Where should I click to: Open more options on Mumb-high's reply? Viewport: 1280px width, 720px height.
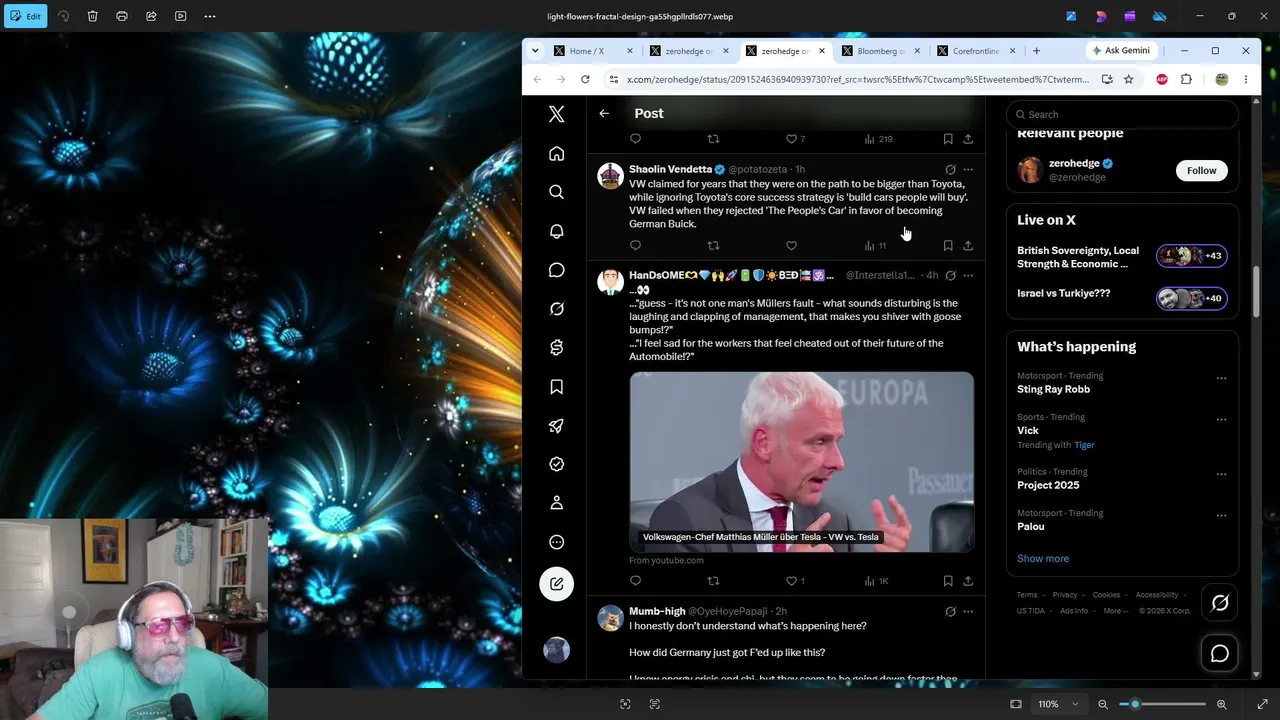coord(968,612)
